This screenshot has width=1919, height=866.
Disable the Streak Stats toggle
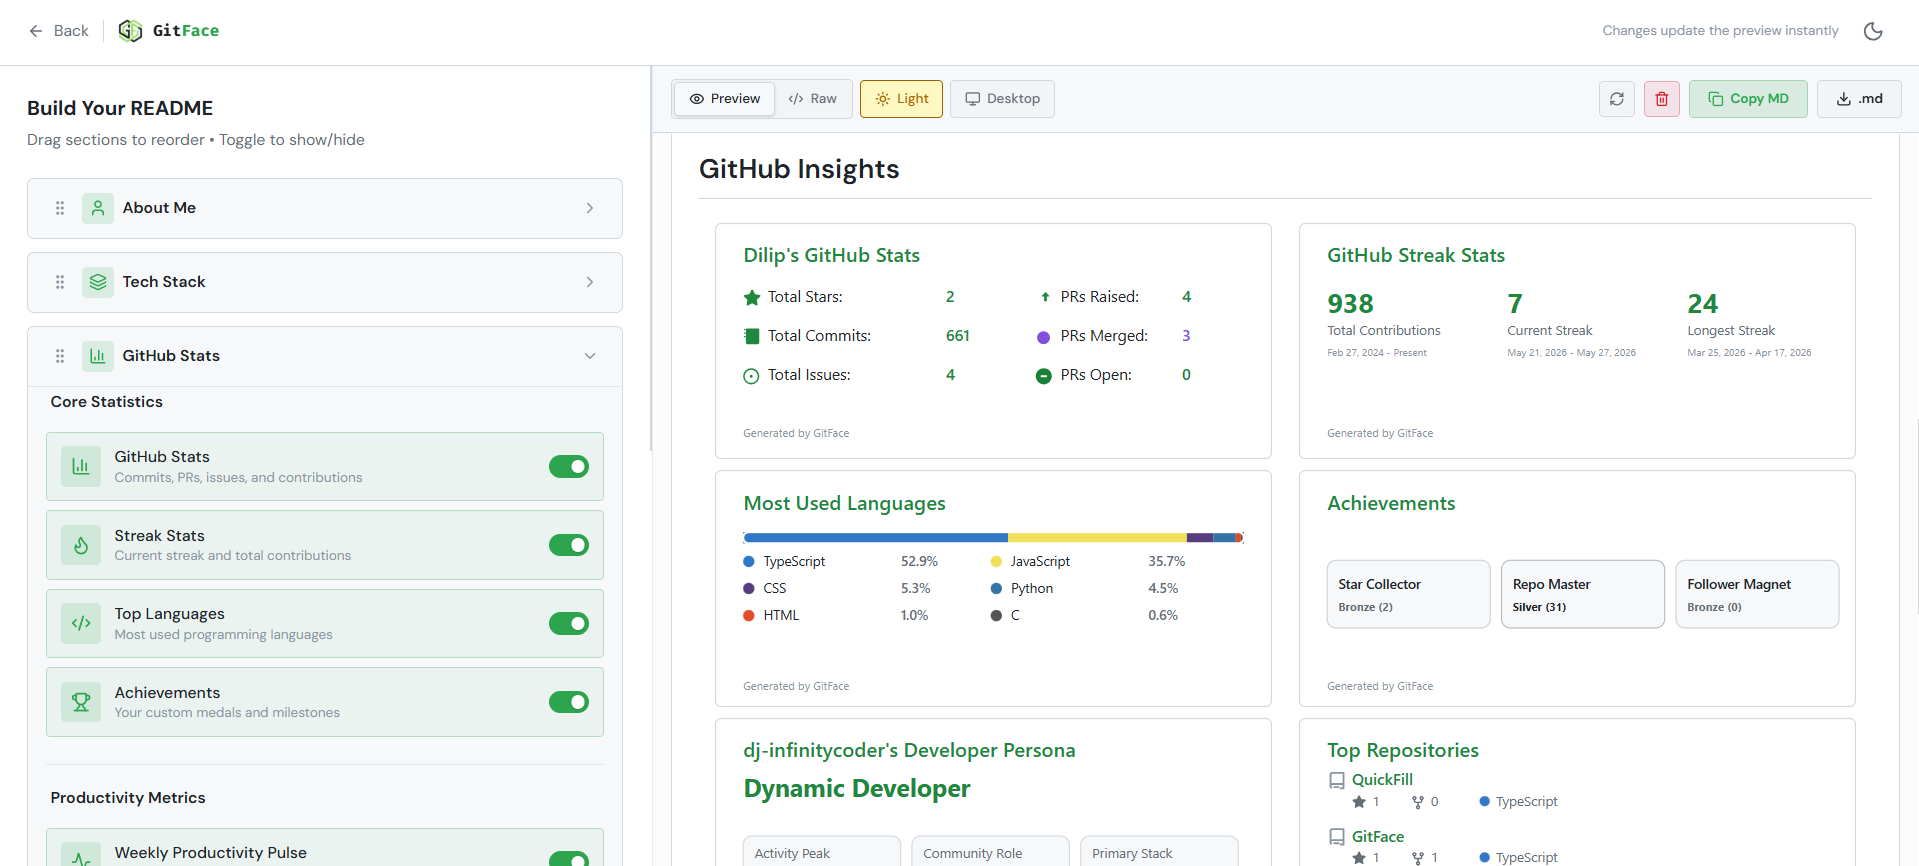(569, 545)
